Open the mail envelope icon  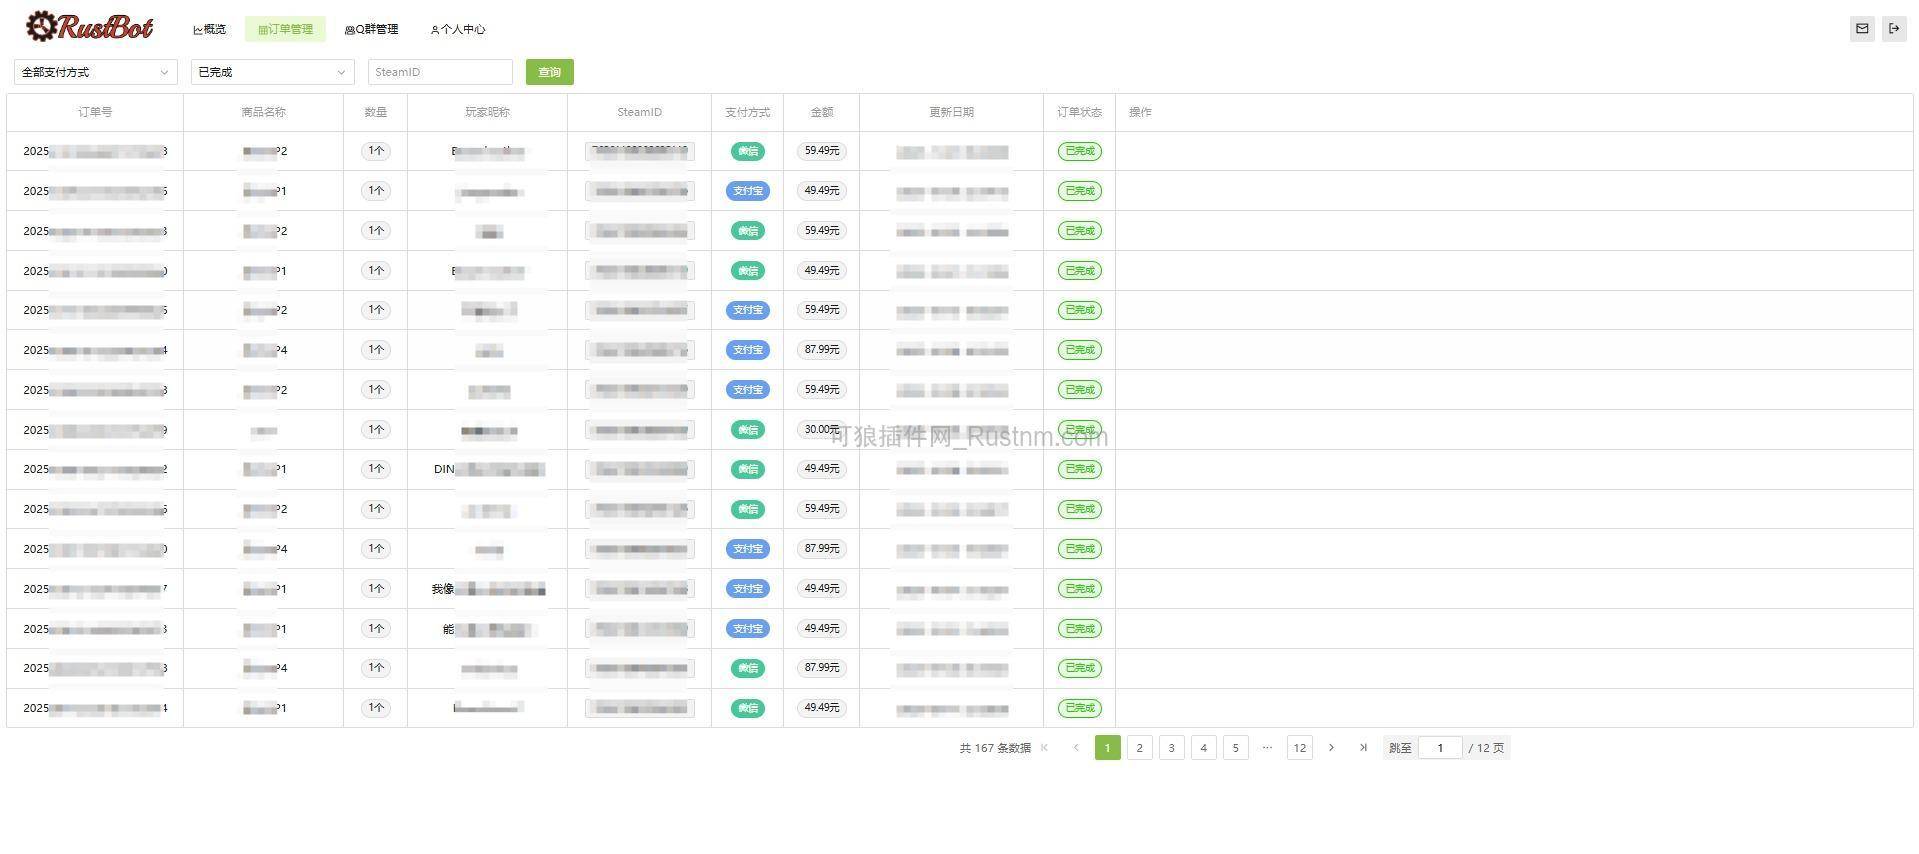click(x=1862, y=29)
